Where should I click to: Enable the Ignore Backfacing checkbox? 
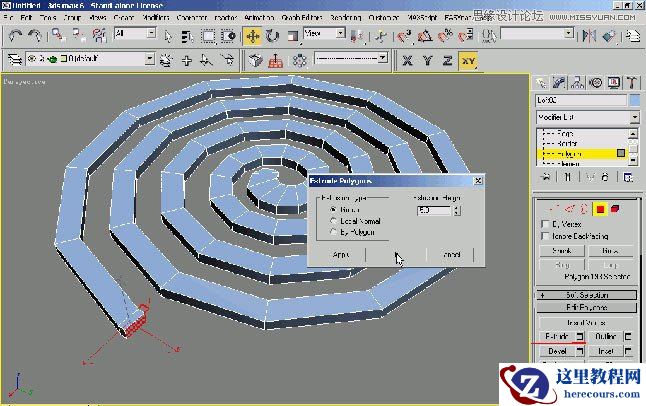tap(545, 236)
